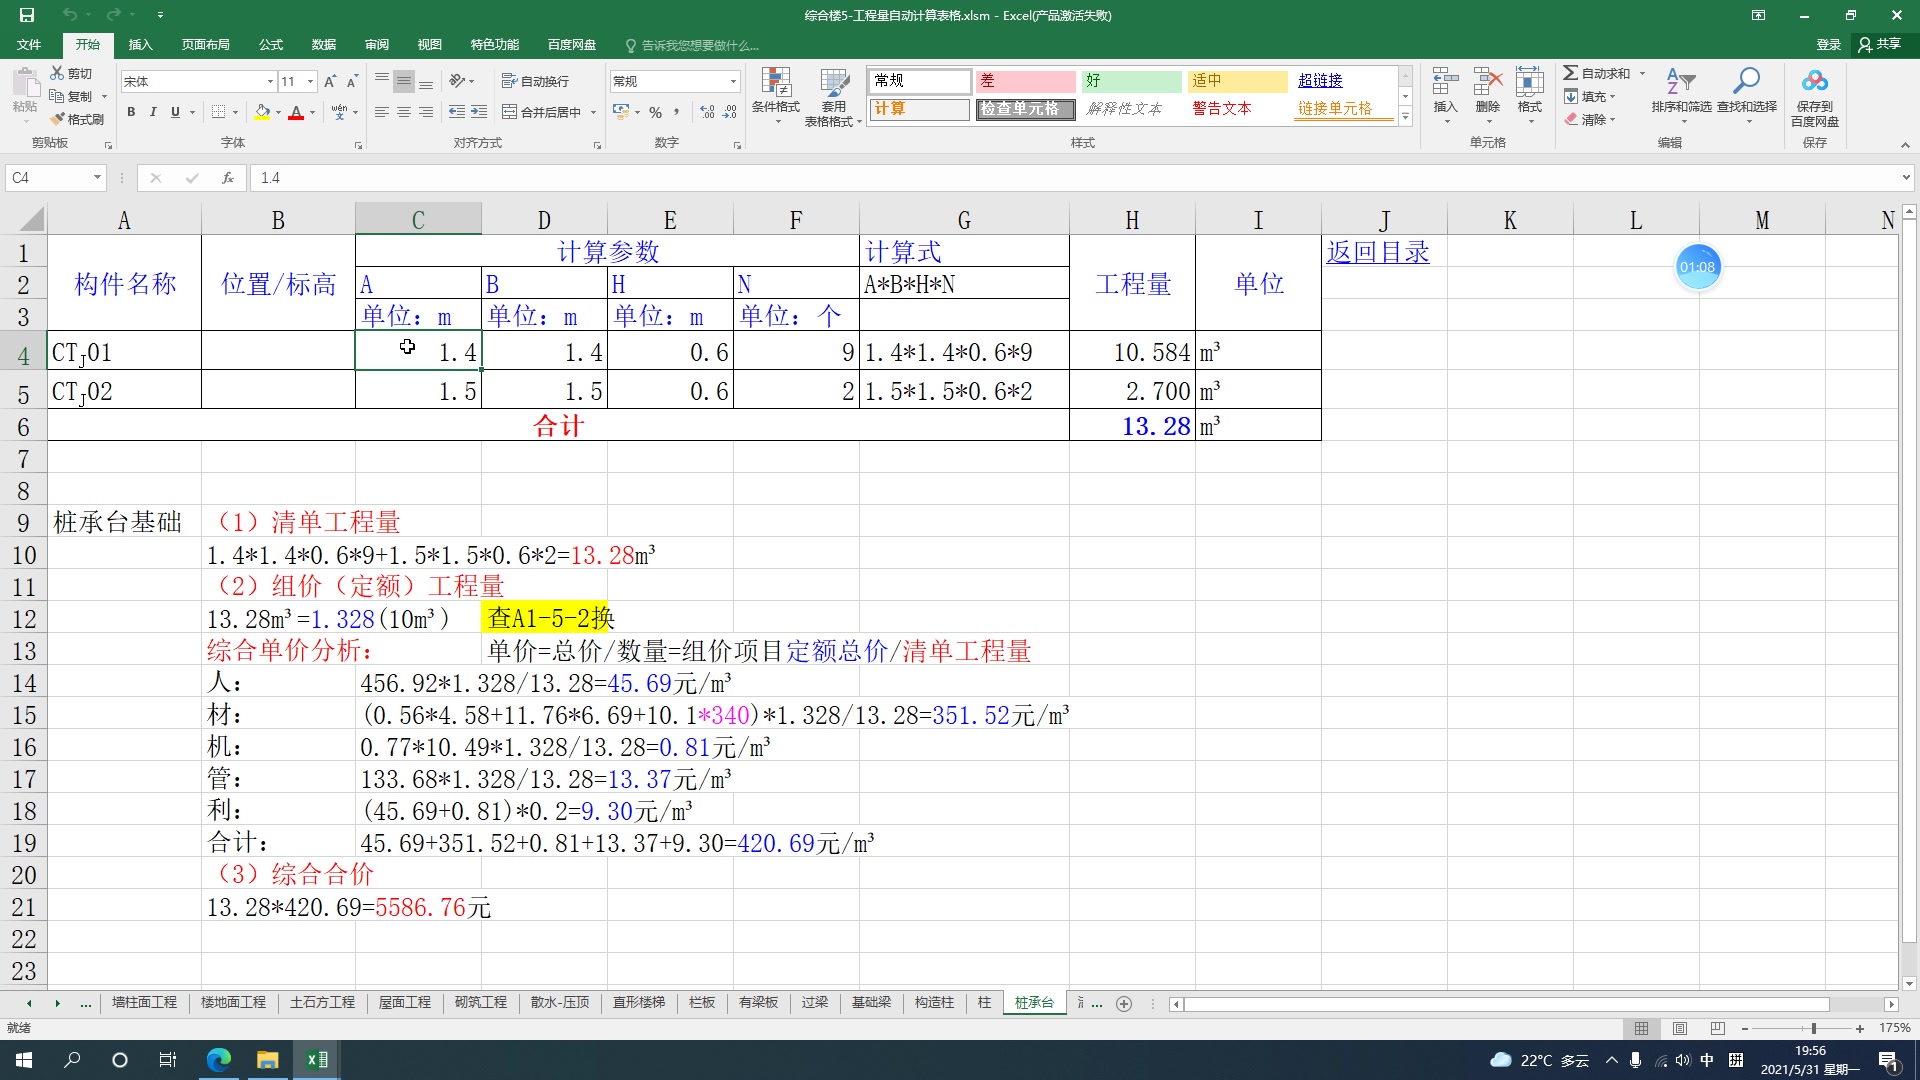Apply comma thousands separator style
Image resolution: width=1920 pixels, height=1080 pixels.
(677, 112)
